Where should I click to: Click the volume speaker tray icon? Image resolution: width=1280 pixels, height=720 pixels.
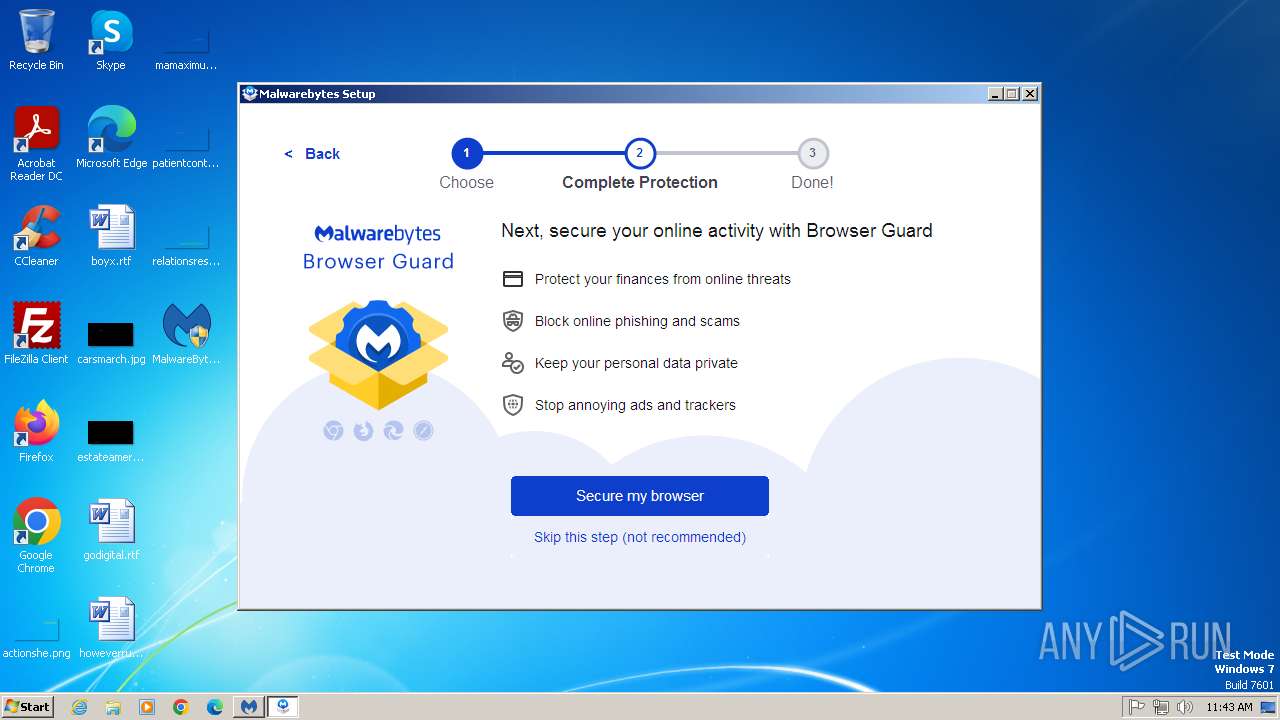point(1185,707)
